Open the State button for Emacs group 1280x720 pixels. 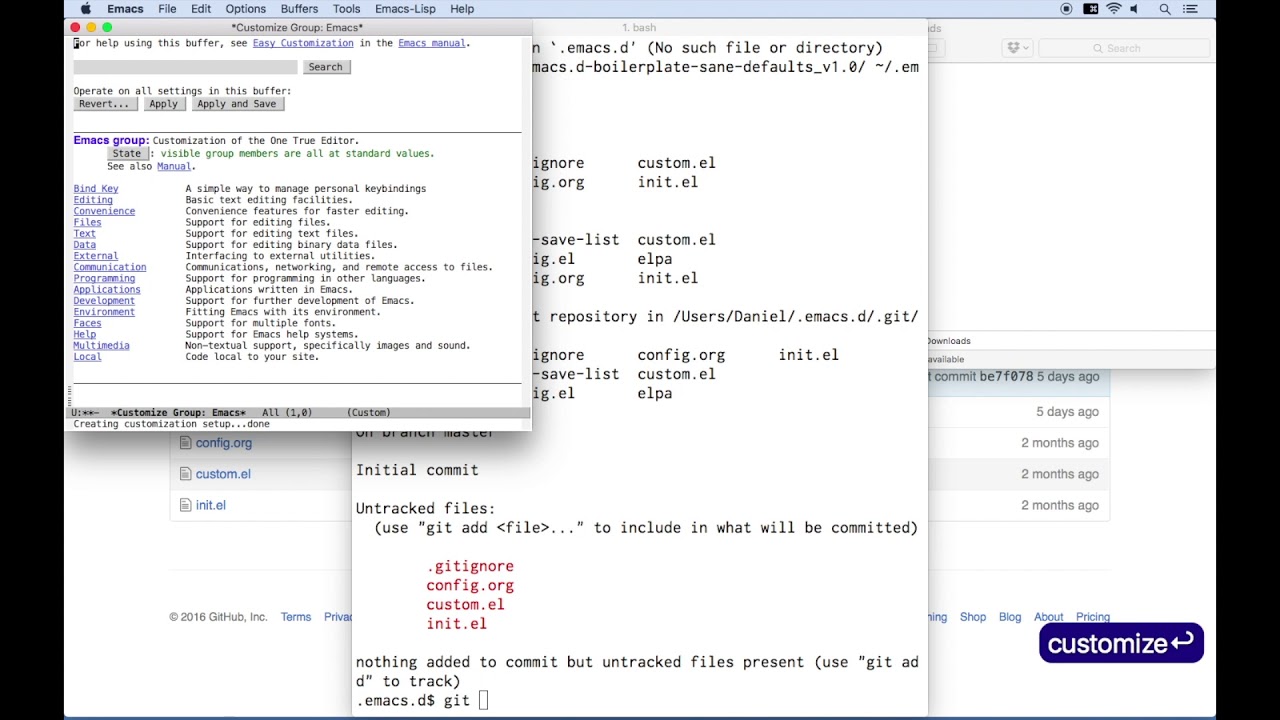(127, 154)
